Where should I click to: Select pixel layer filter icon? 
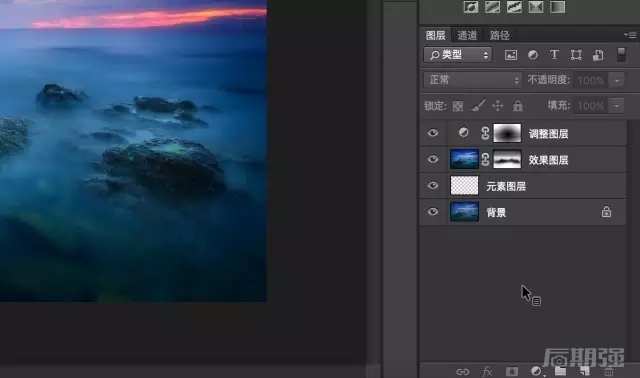[511, 55]
